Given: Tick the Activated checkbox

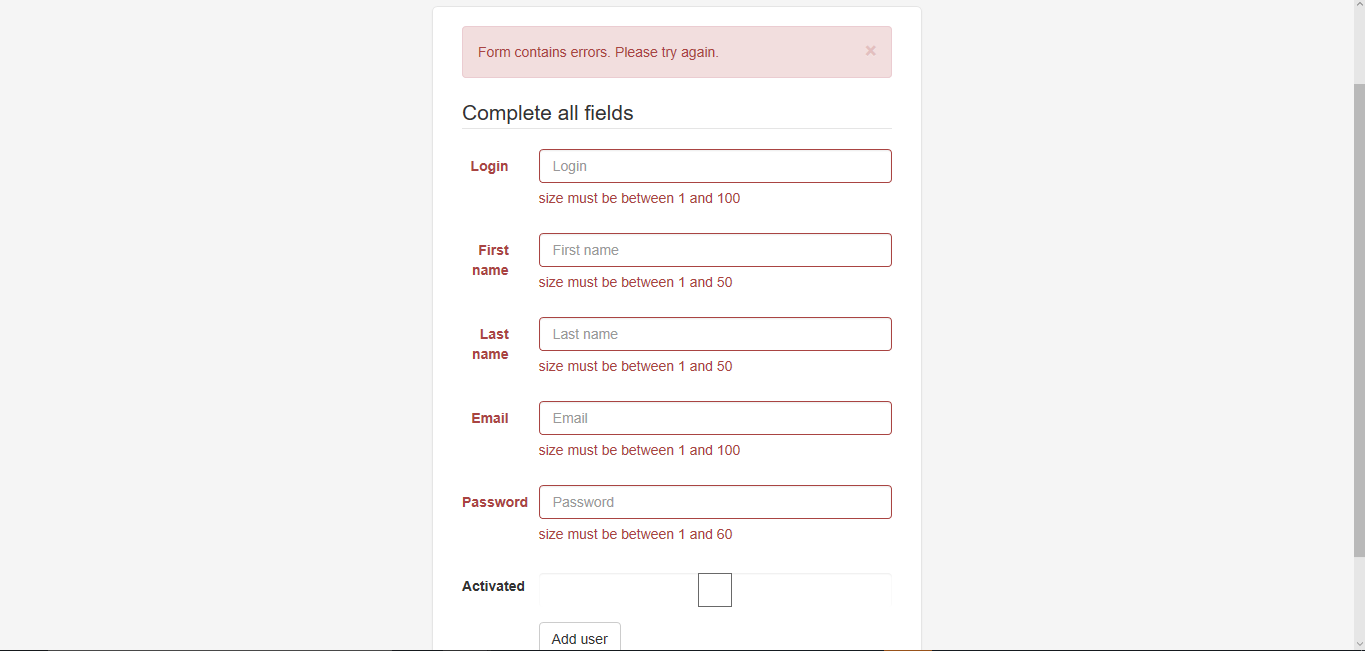Looking at the screenshot, I should [715, 590].
